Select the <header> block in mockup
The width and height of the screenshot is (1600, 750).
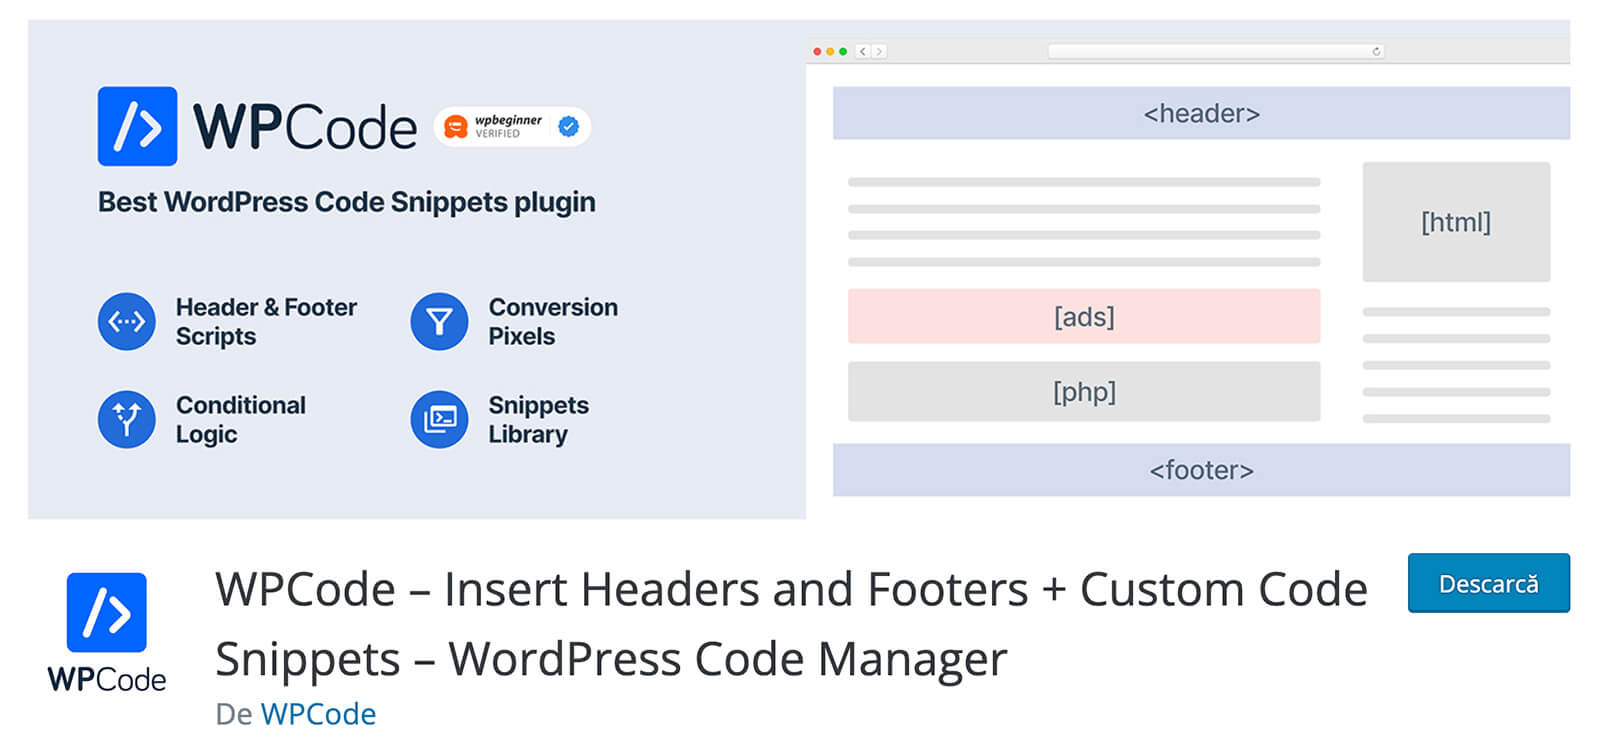1201,113
